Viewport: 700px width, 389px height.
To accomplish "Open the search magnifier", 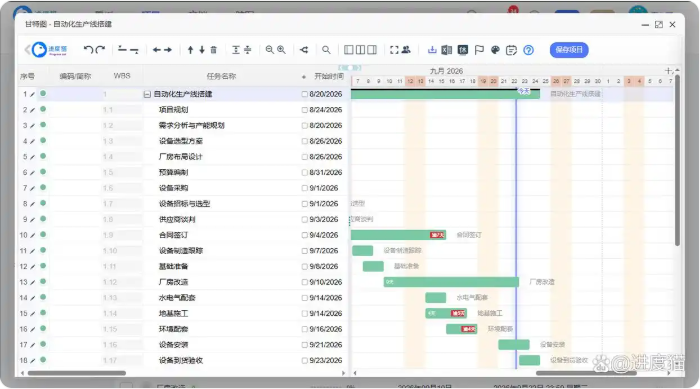I will (x=326, y=50).
